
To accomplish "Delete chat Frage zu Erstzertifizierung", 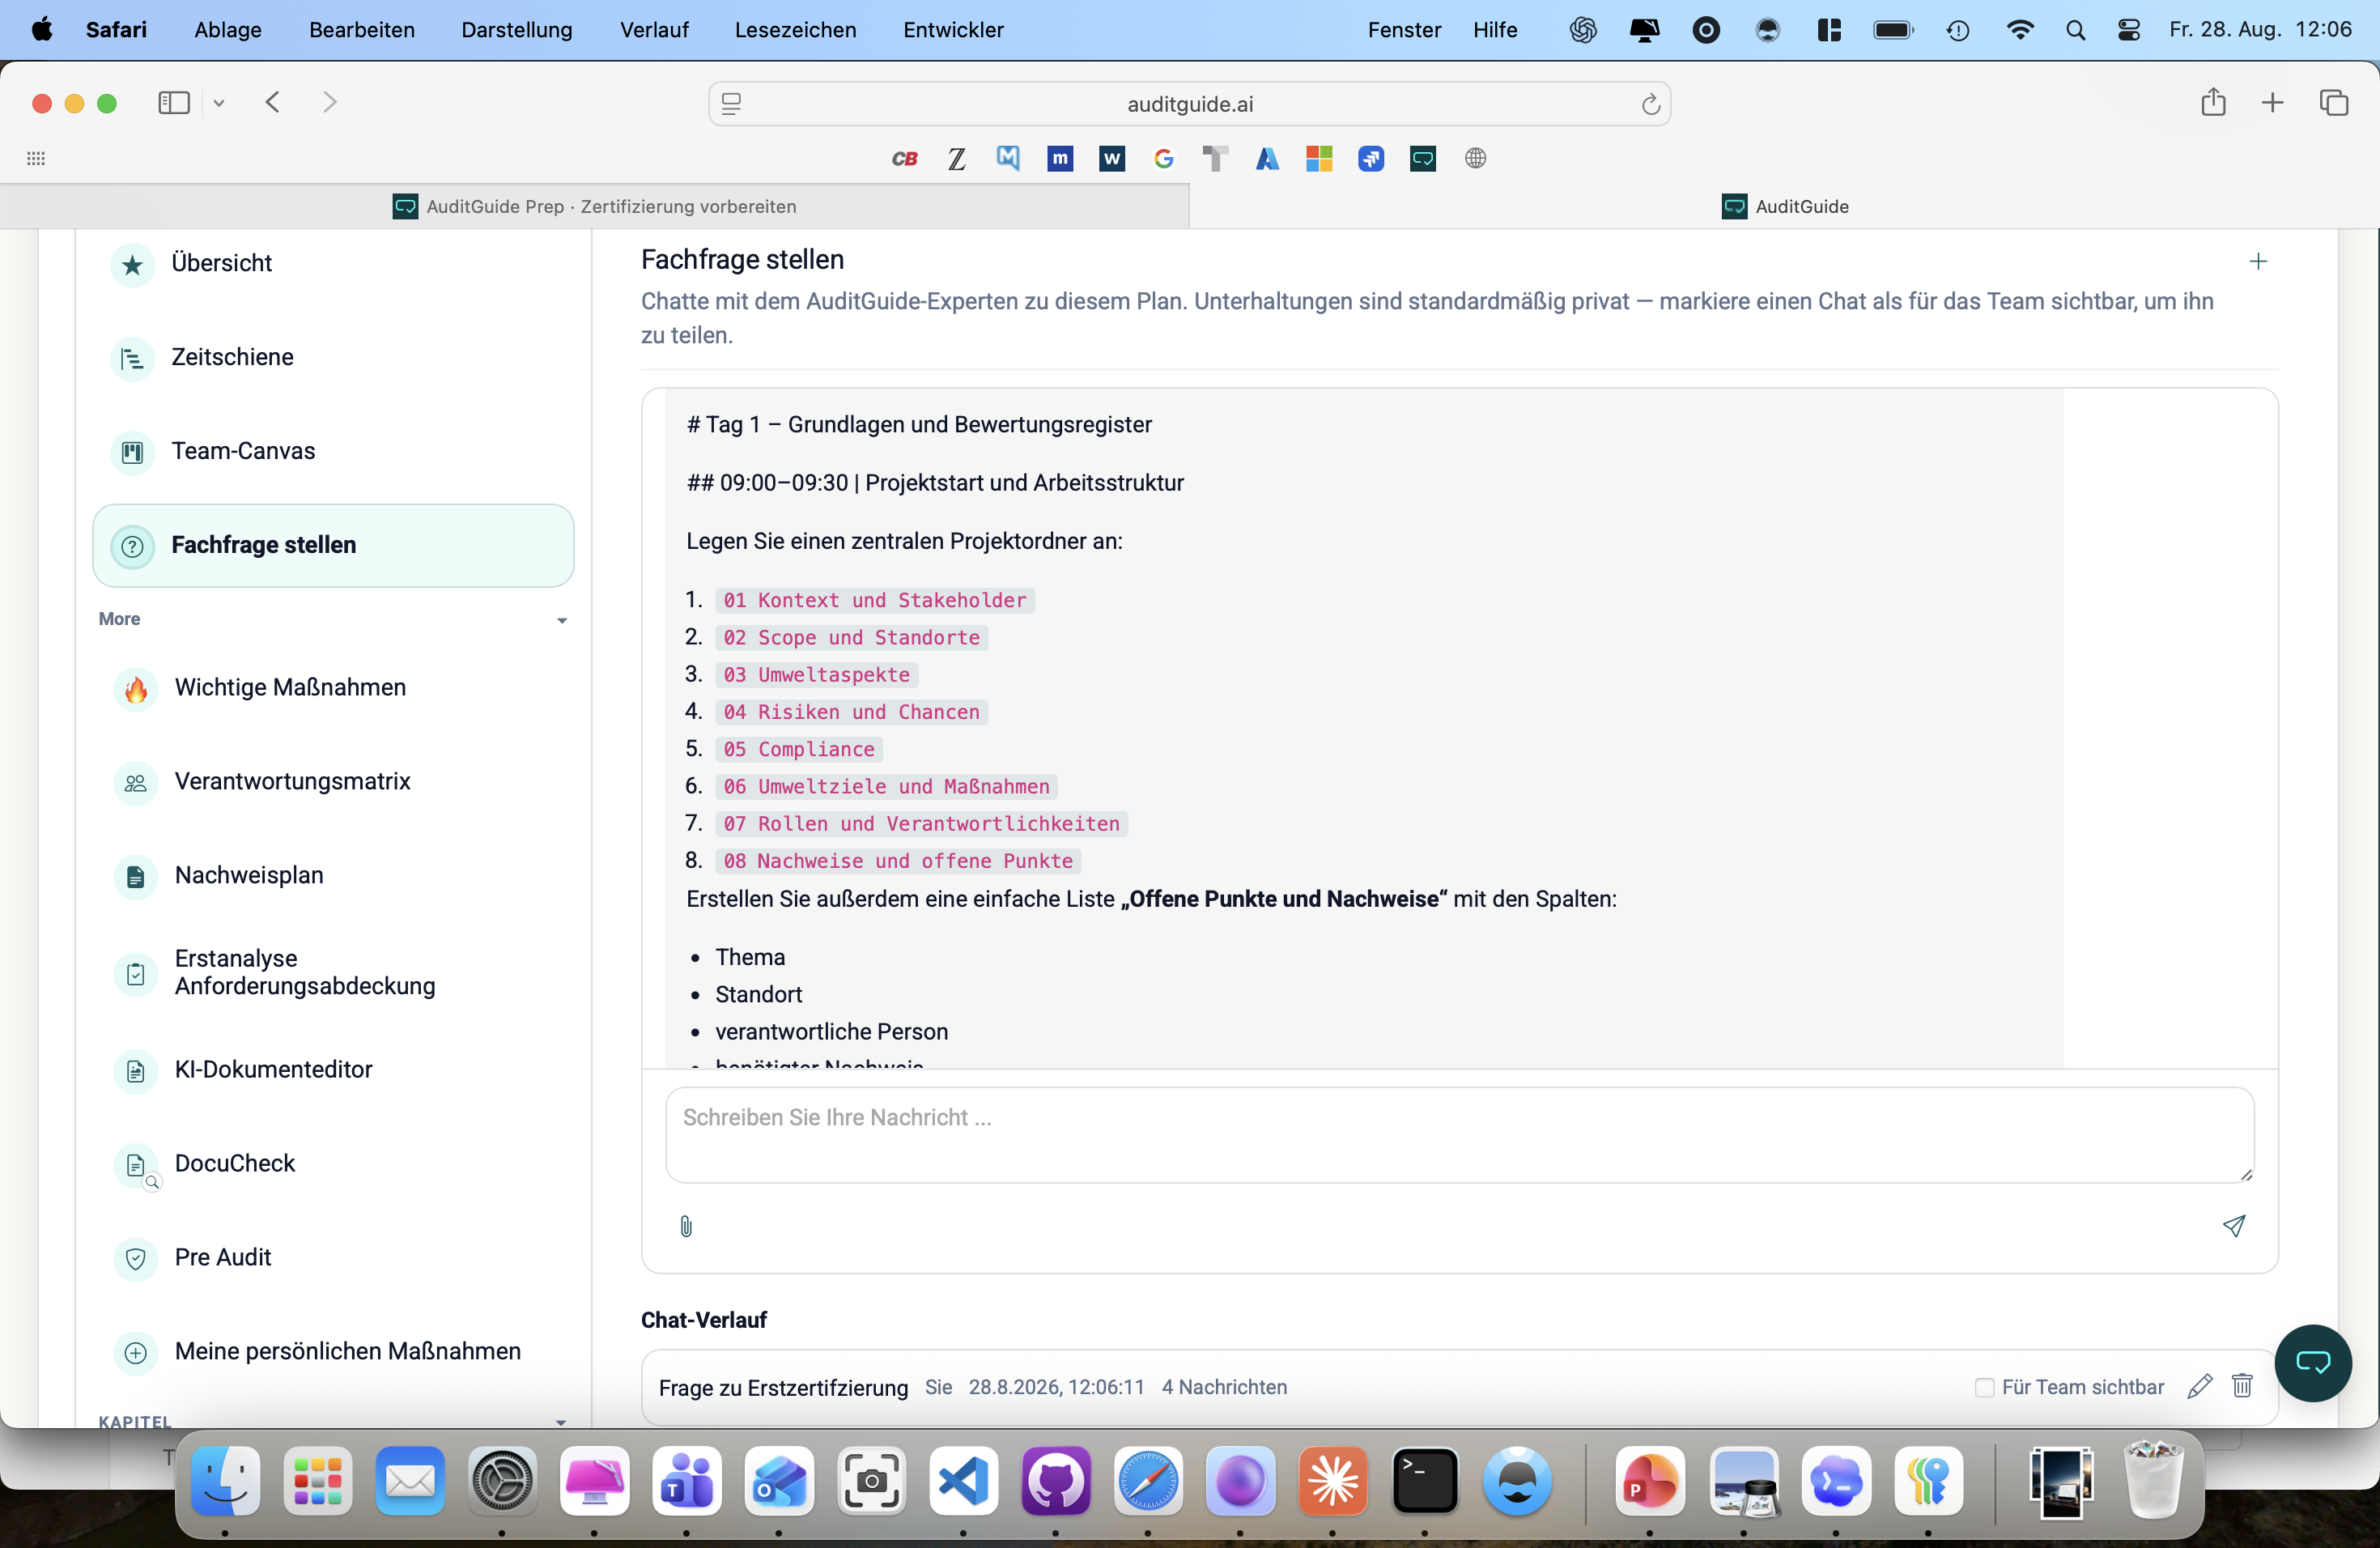I will tap(2242, 1386).
